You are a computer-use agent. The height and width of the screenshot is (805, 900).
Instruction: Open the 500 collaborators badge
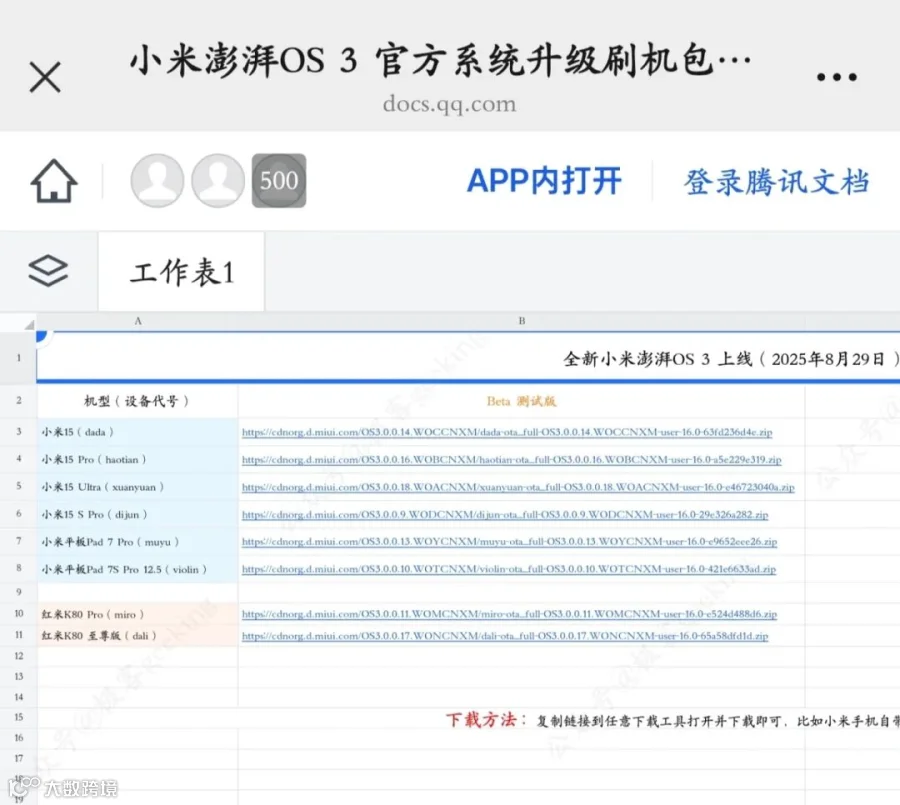coord(279,180)
